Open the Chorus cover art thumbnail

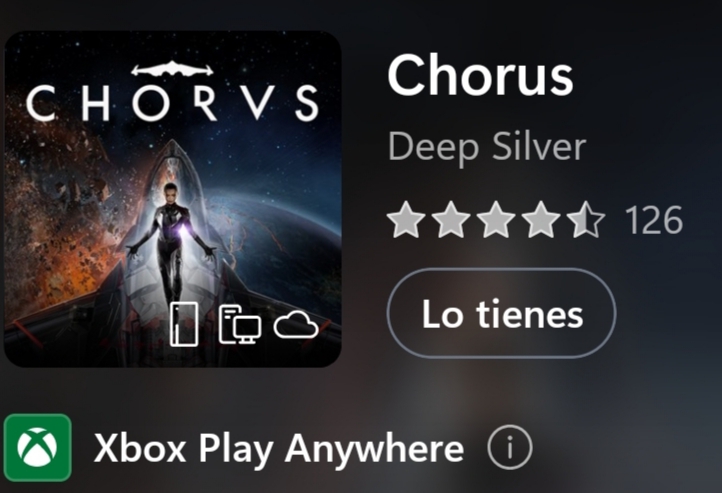tap(173, 199)
